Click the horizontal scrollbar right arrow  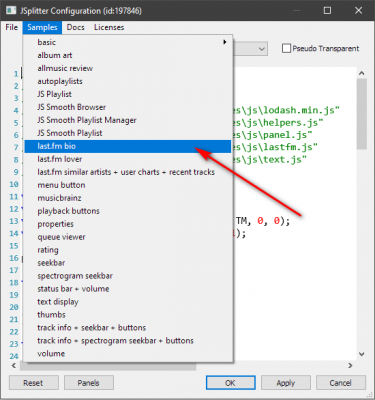[350, 365]
